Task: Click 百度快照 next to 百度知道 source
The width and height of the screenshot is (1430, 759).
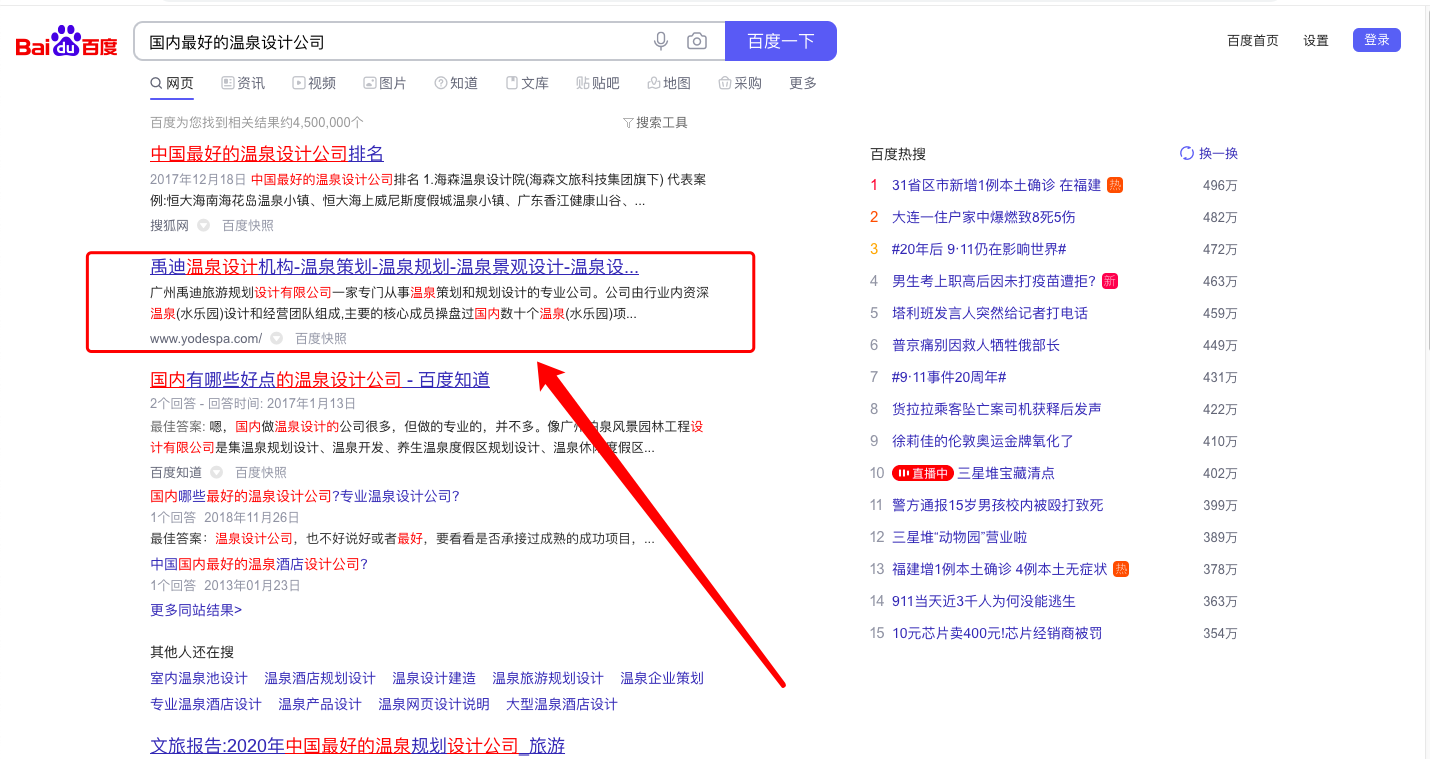Action: point(261,473)
